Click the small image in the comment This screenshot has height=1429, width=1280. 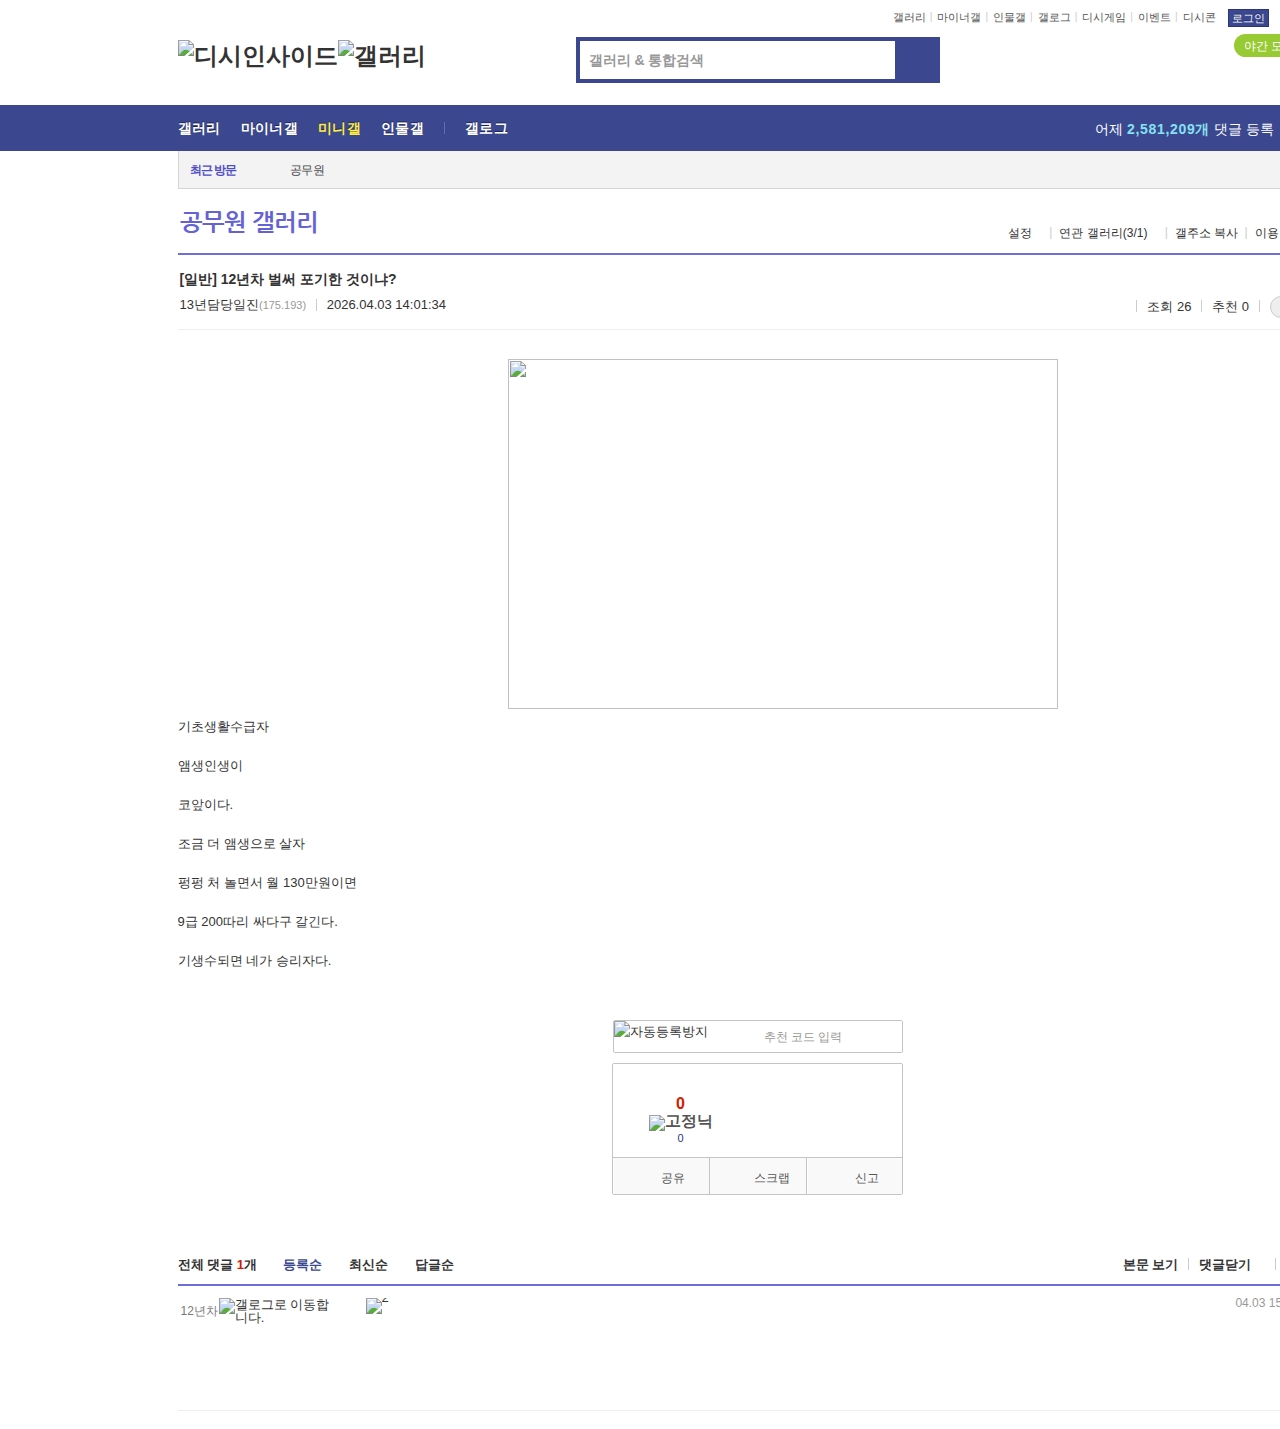click(x=376, y=1305)
